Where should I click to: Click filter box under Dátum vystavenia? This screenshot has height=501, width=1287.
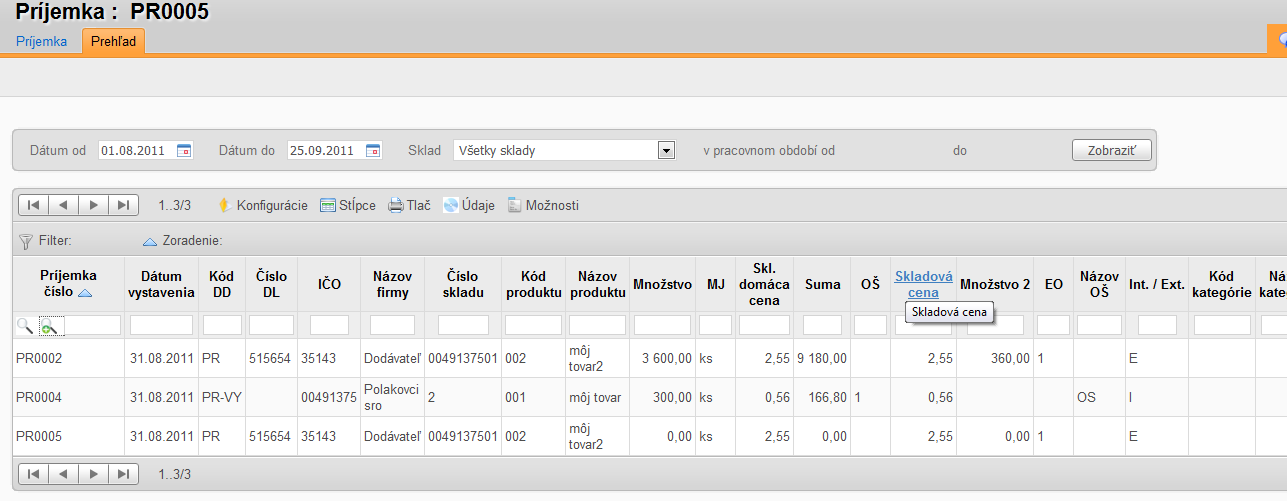(161, 325)
